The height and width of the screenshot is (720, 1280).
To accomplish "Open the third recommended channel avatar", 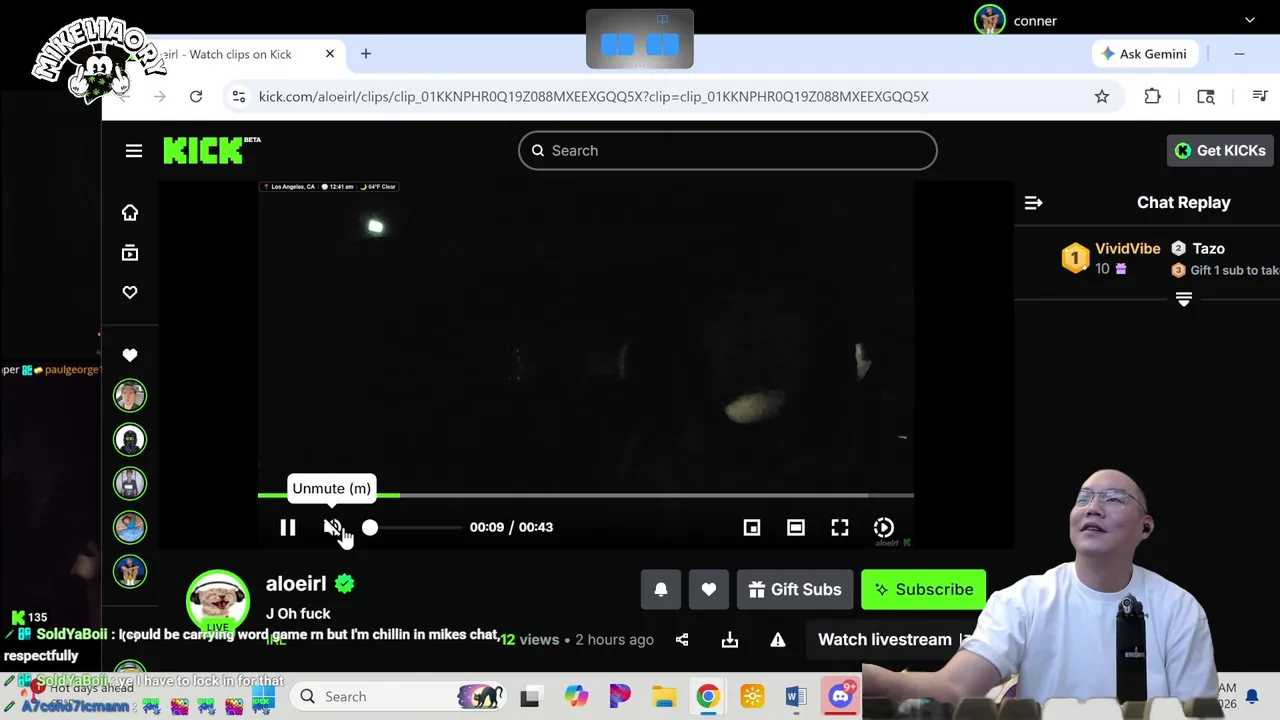I will click(x=130, y=484).
